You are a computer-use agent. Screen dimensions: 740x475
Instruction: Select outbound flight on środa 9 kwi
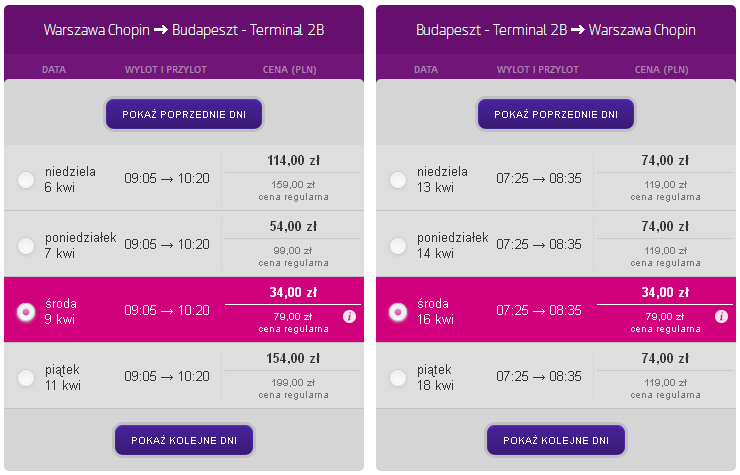[26, 312]
